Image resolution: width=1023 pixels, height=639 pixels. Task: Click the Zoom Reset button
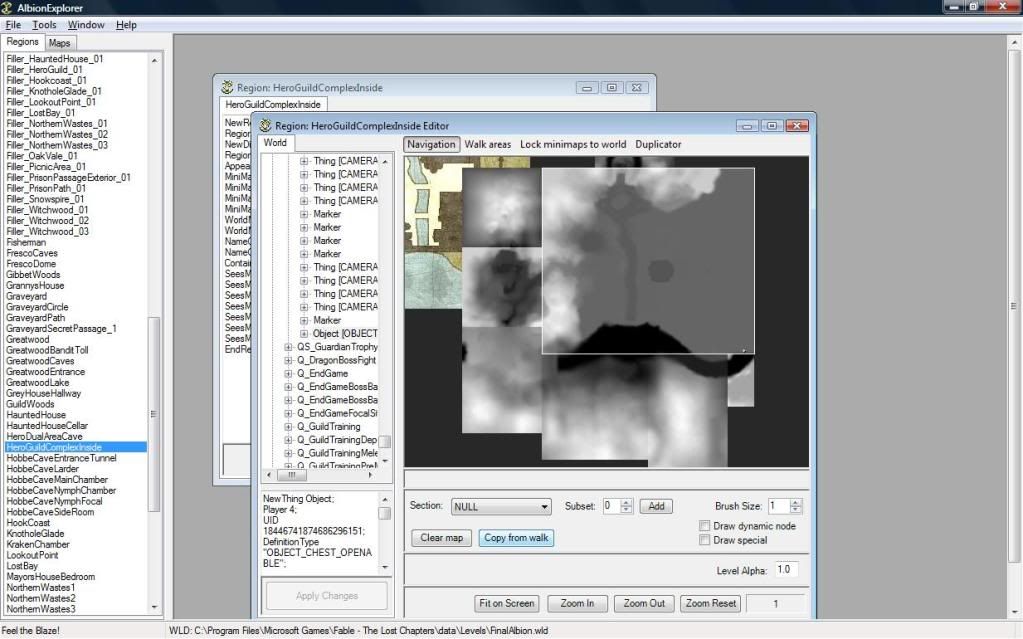tap(710, 603)
